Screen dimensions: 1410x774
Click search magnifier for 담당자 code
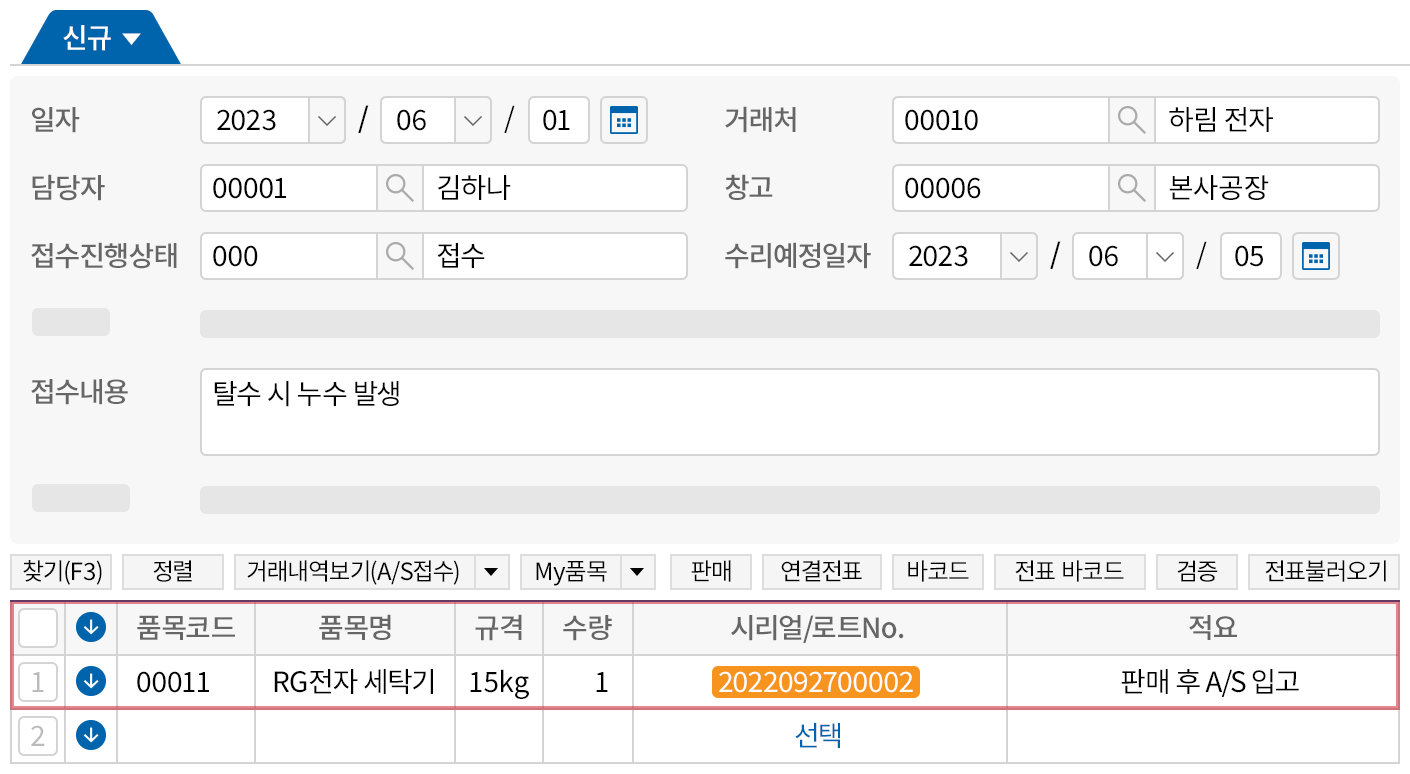tap(399, 189)
